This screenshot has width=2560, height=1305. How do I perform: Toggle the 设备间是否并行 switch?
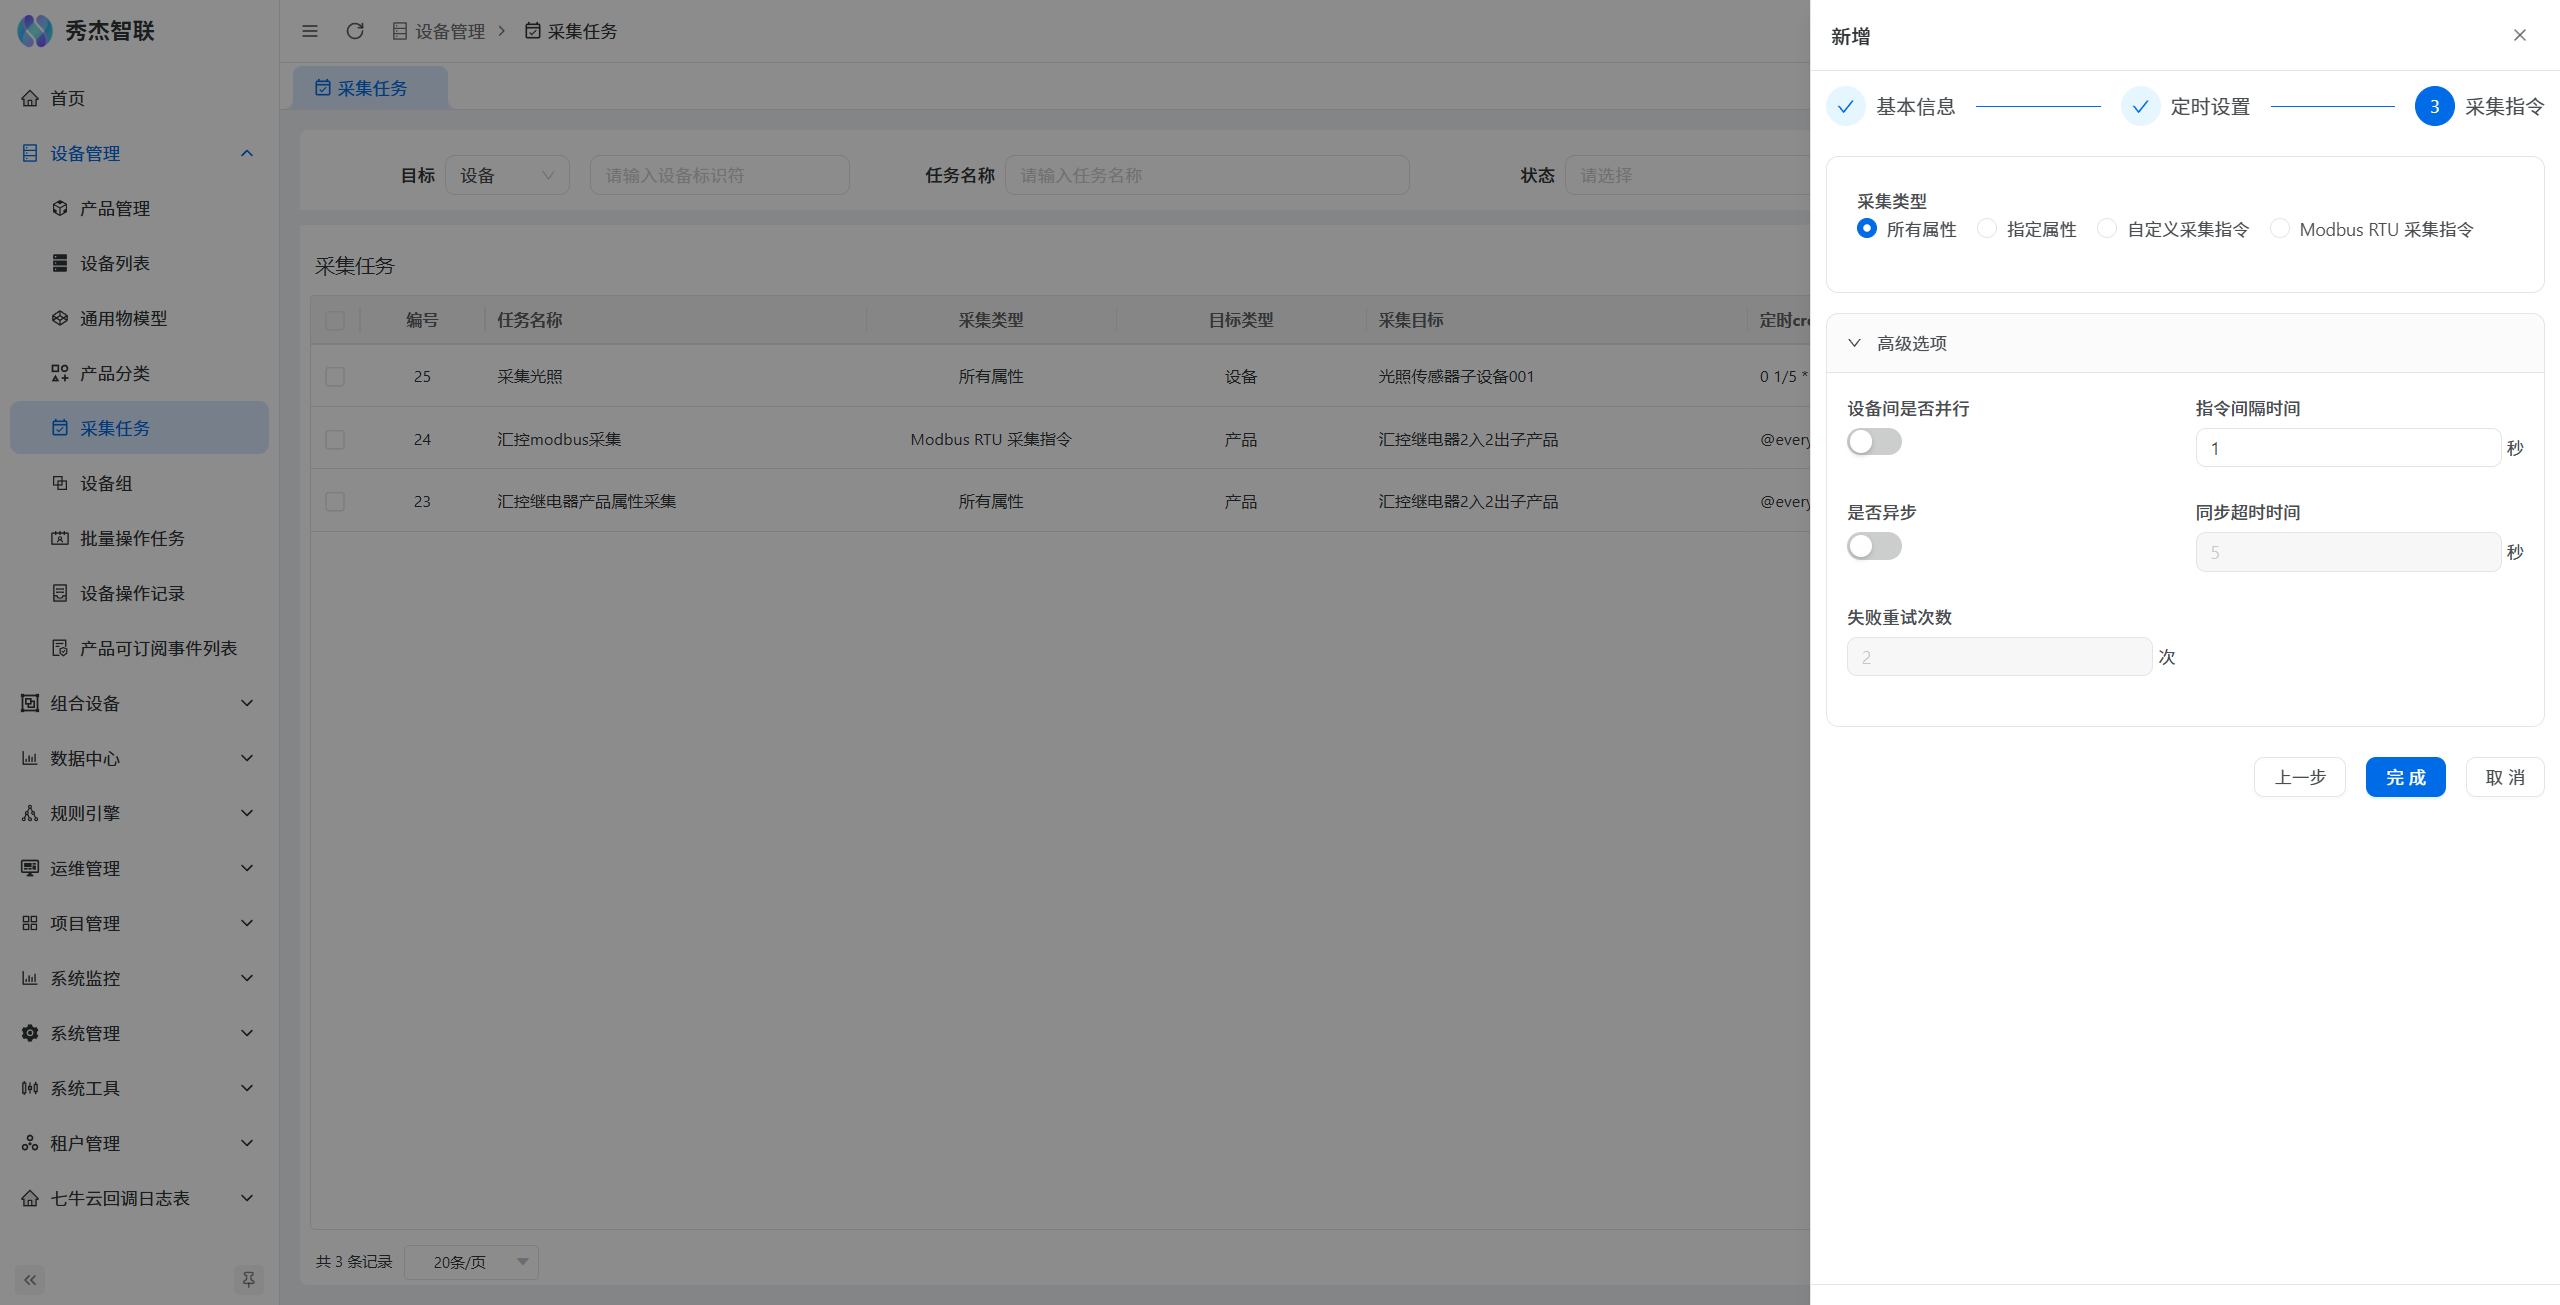click(x=1874, y=442)
